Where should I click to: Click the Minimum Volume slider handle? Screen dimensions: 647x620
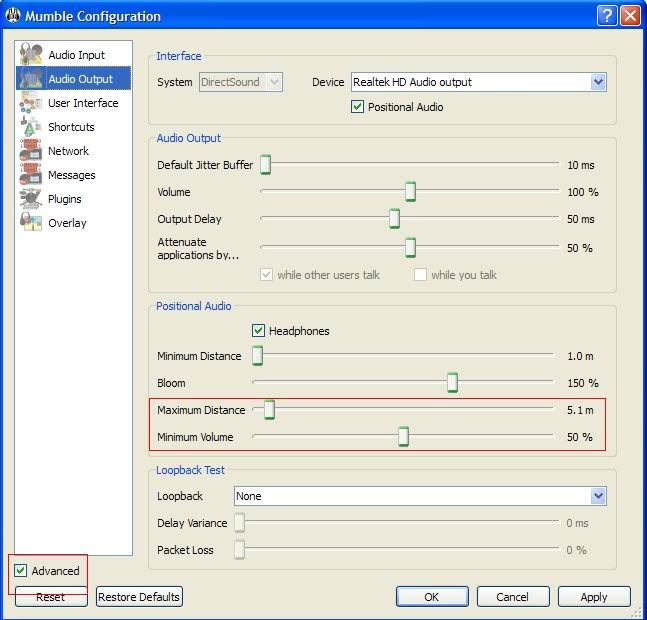(404, 436)
